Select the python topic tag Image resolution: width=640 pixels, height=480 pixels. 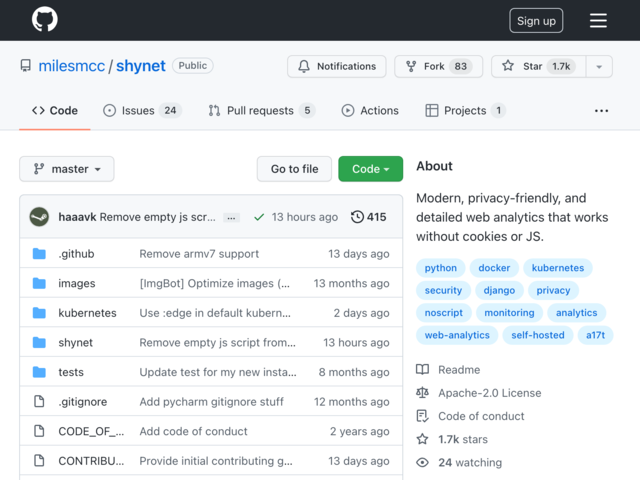click(440, 268)
